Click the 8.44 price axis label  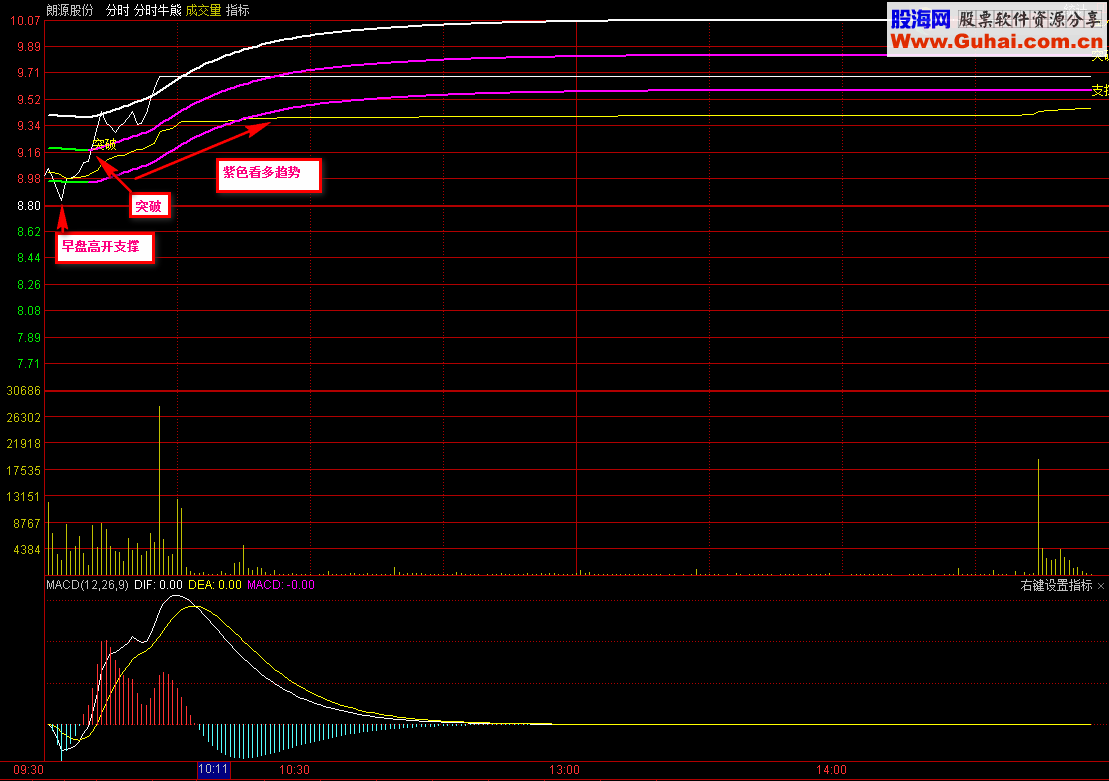(x=29, y=259)
